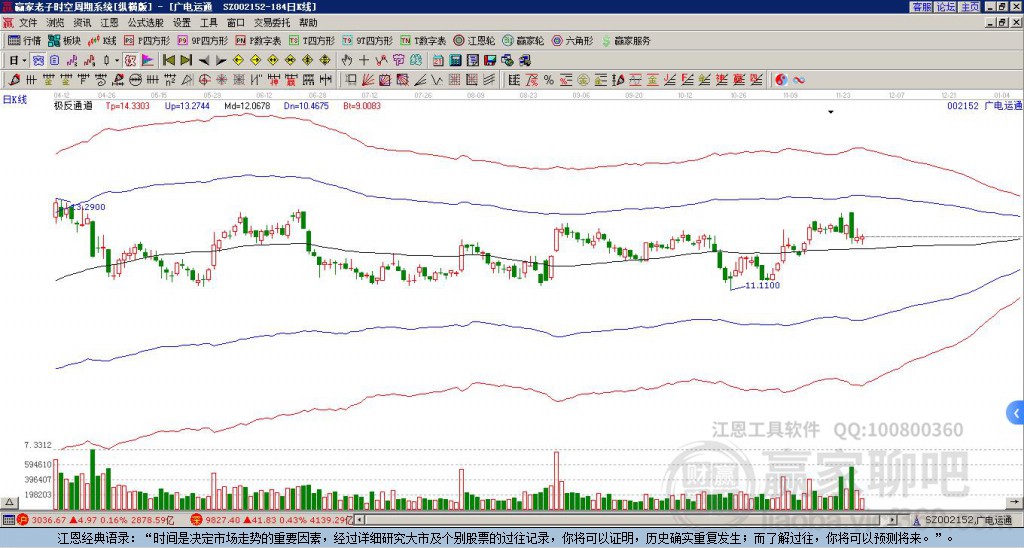Click the Bt=9.0083 indicator value

click(x=362, y=106)
